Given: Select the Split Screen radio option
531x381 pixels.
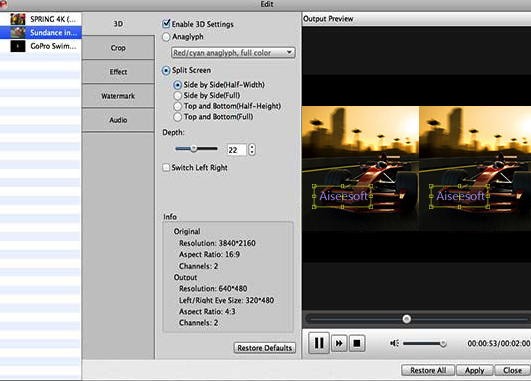Looking at the screenshot, I should [166, 70].
